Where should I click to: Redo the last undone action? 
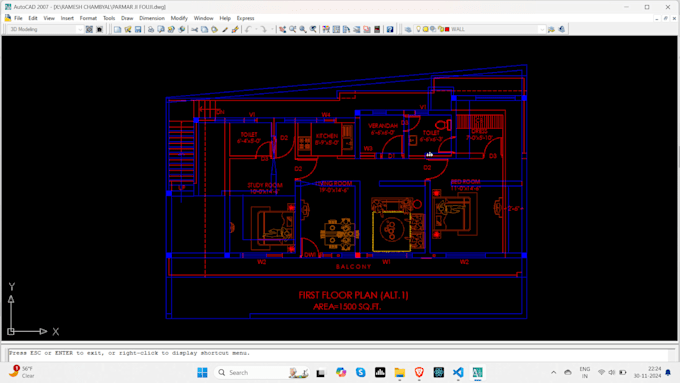click(264, 29)
